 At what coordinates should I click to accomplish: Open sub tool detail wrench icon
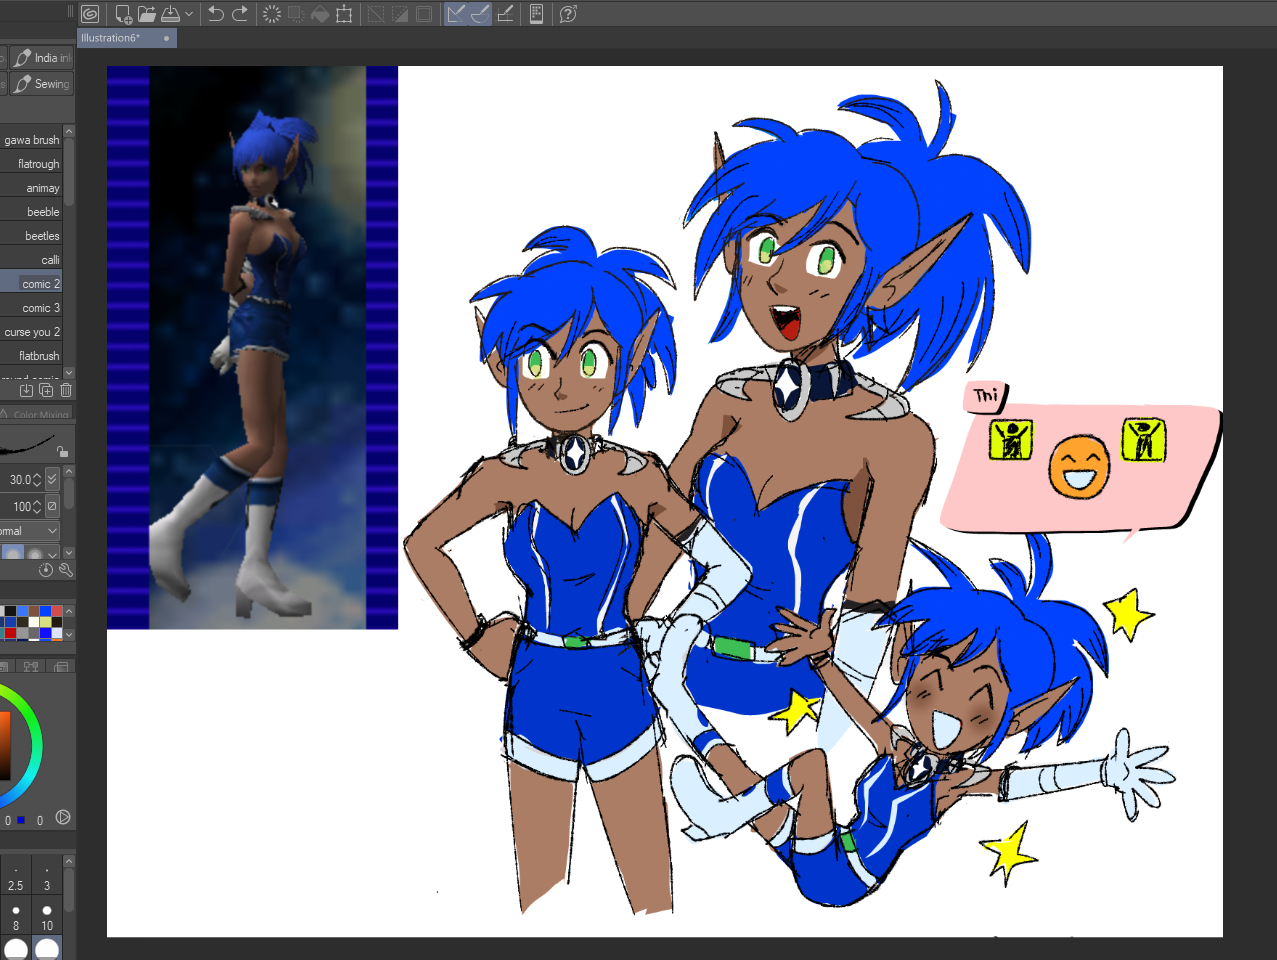[x=66, y=570]
